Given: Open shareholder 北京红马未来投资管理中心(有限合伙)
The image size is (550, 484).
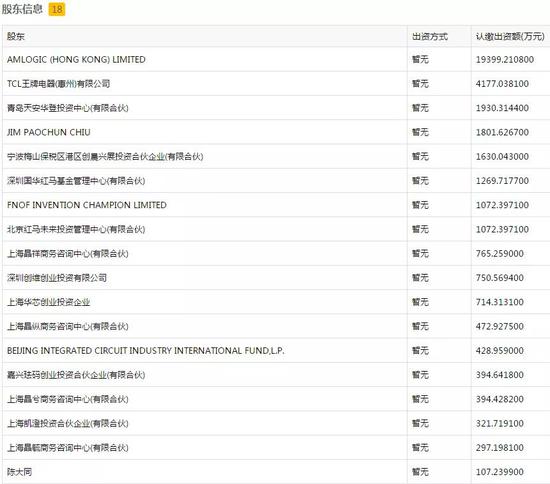Looking at the screenshot, I should (76, 229).
